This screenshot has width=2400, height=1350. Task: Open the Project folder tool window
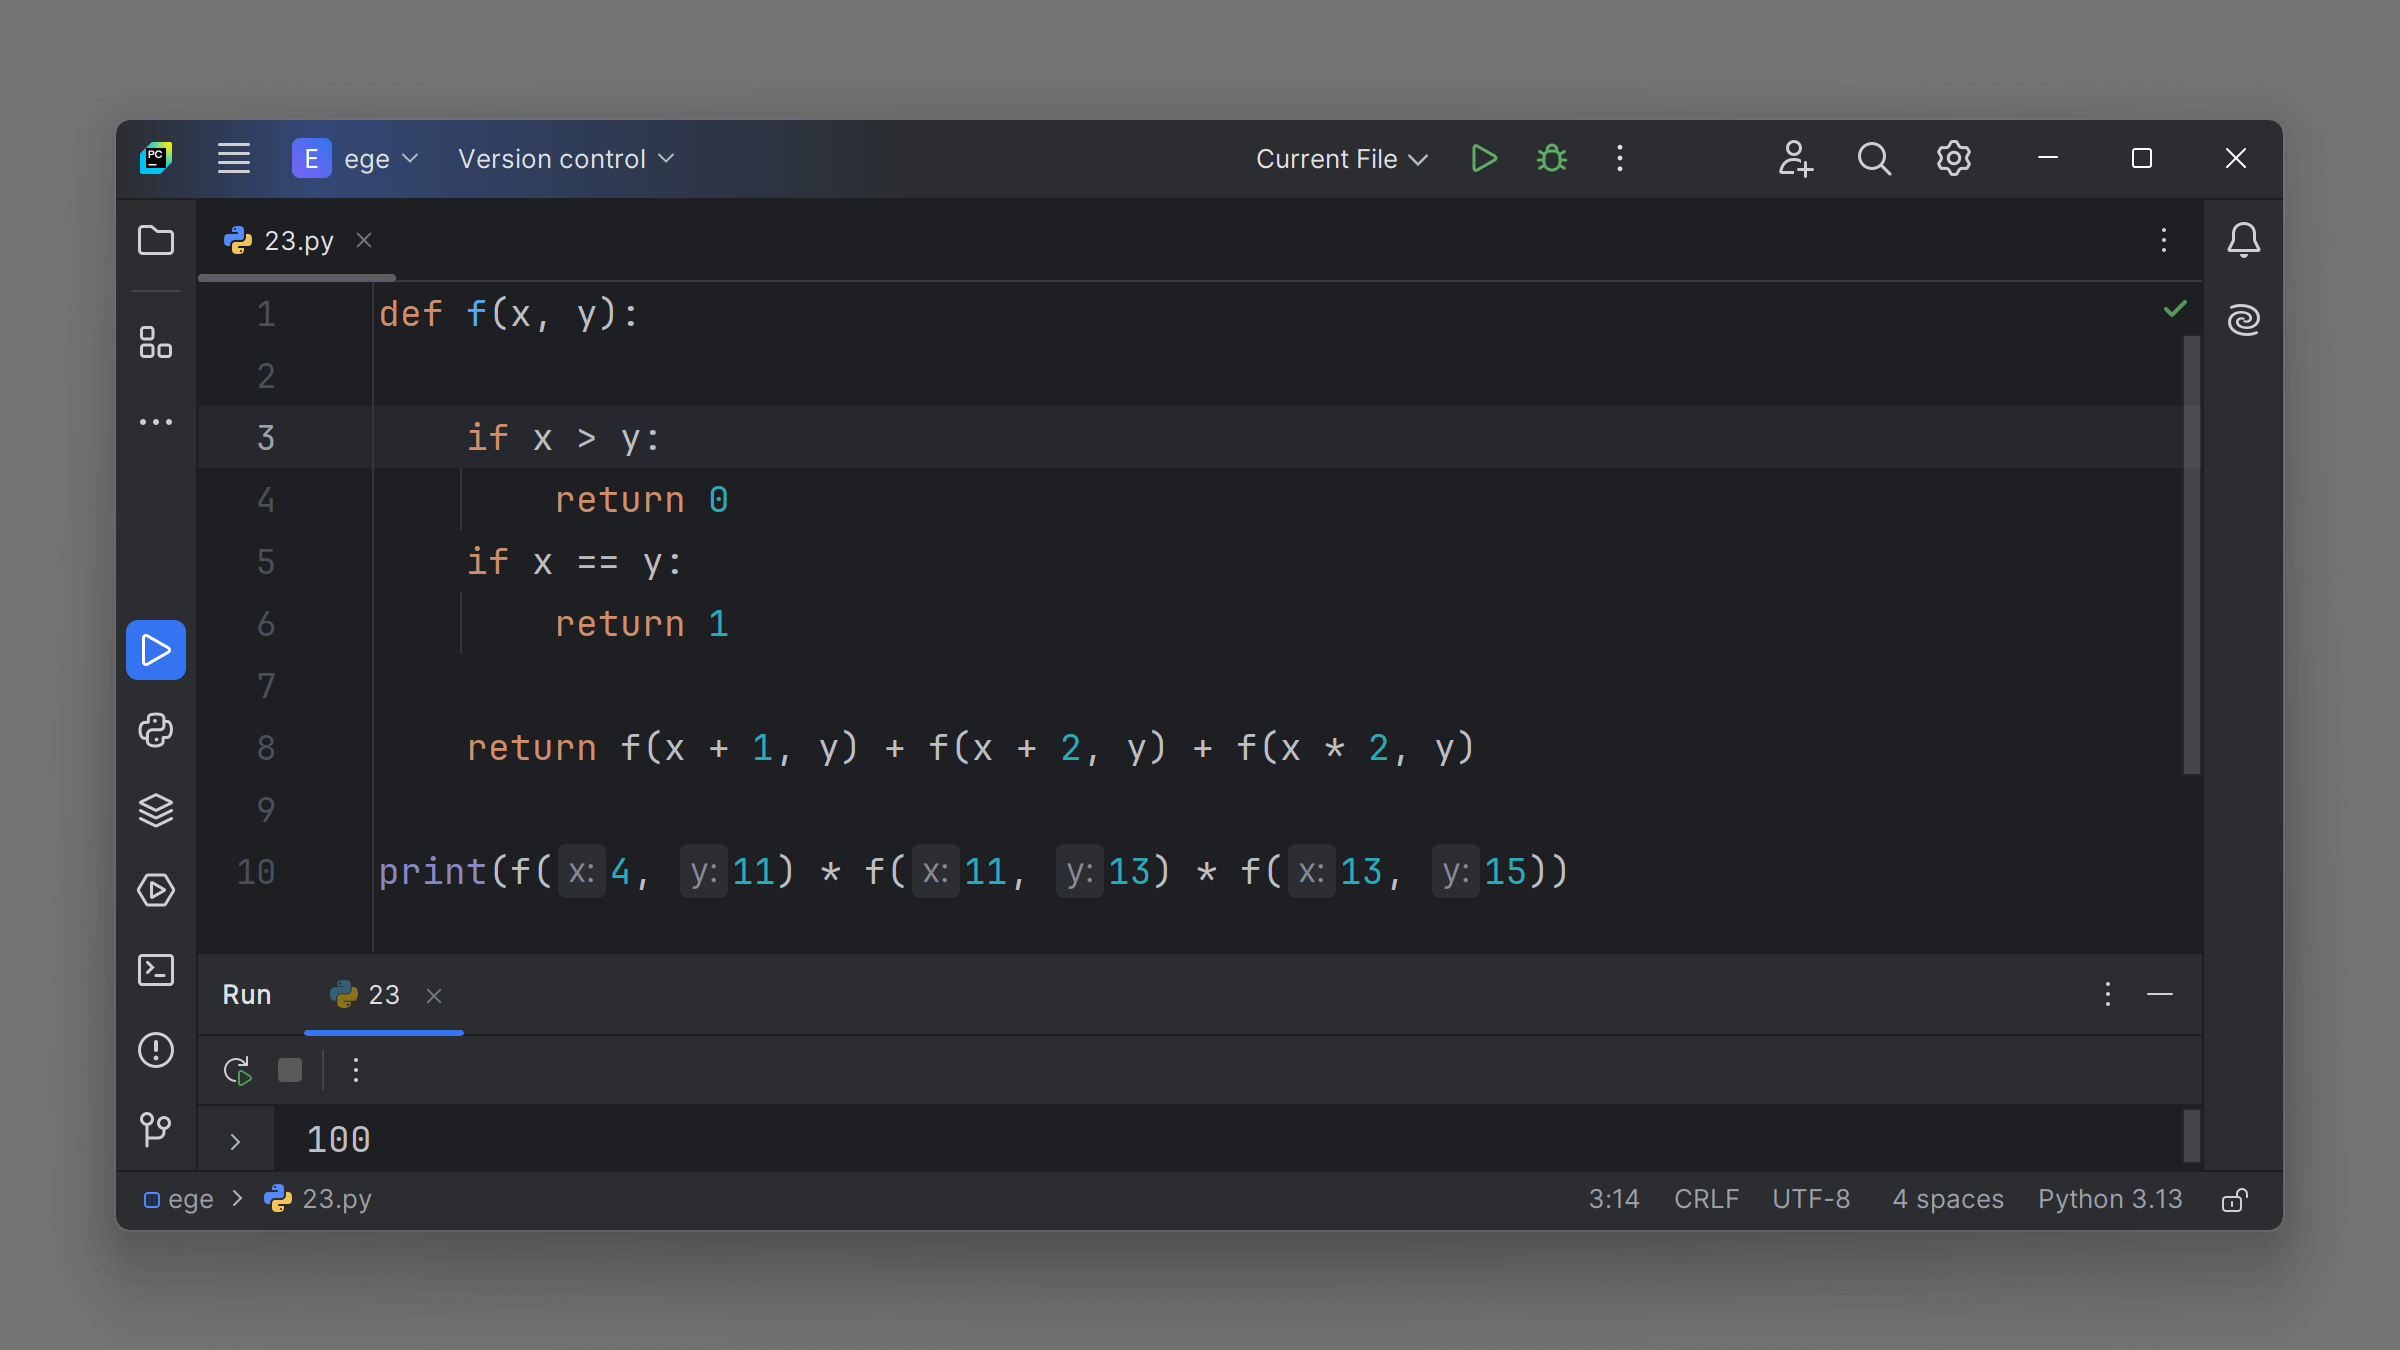pos(156,240)
